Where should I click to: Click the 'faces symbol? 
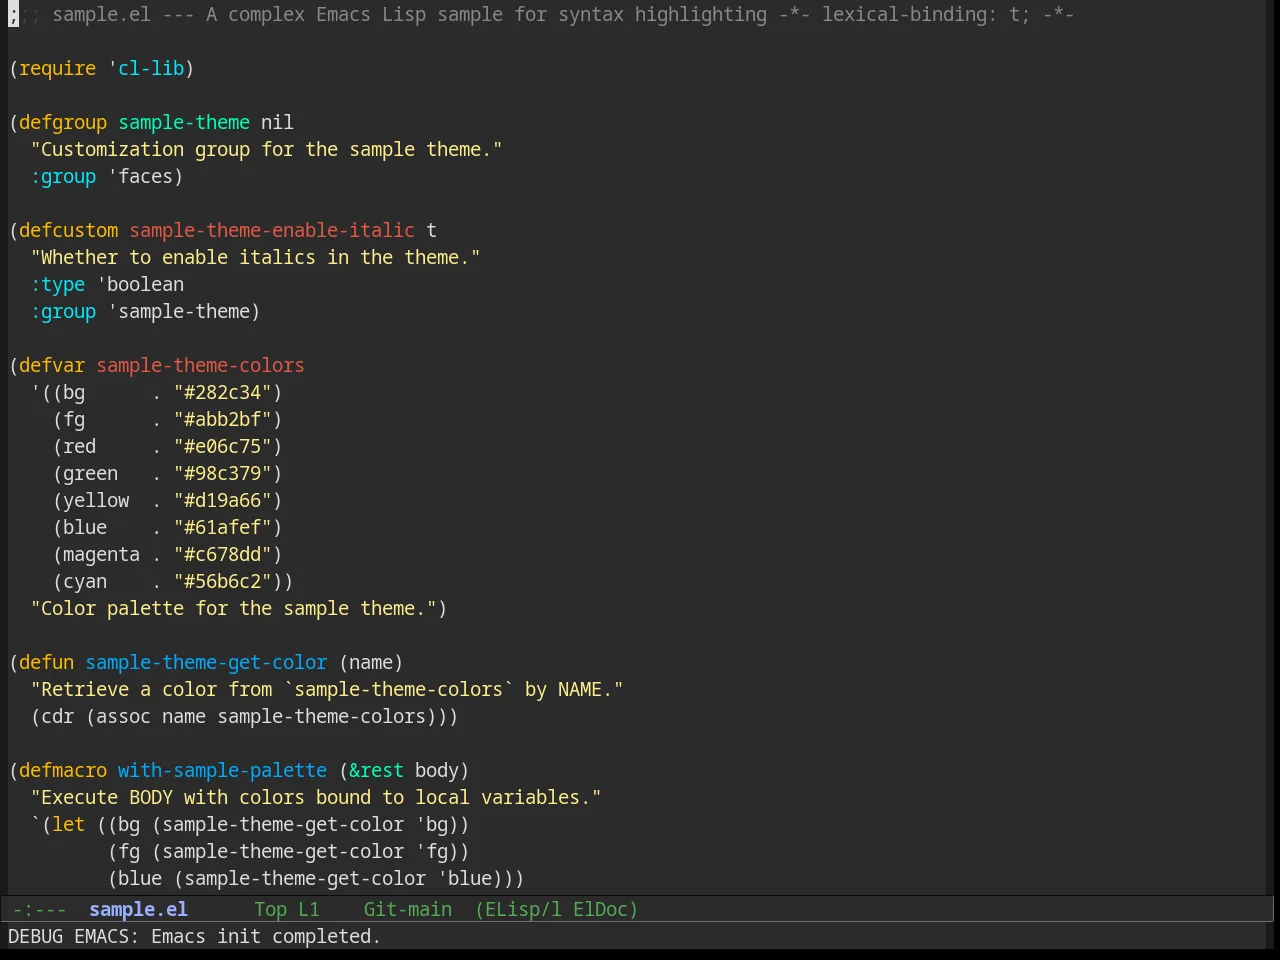(140, 176)
